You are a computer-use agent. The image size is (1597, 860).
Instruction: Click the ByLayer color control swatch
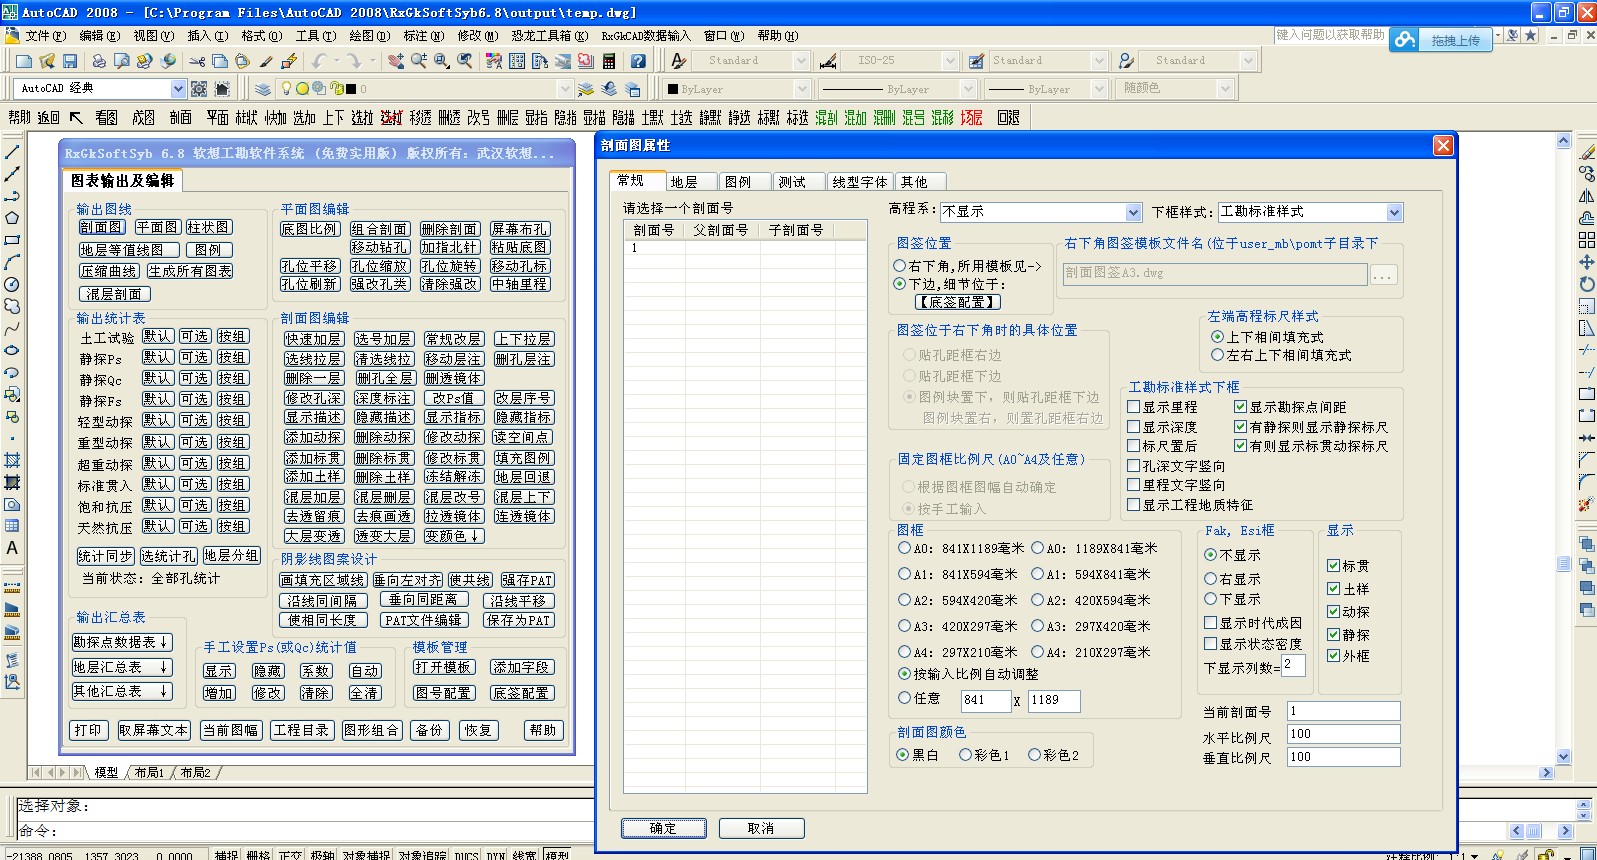[x=673, y=89]
